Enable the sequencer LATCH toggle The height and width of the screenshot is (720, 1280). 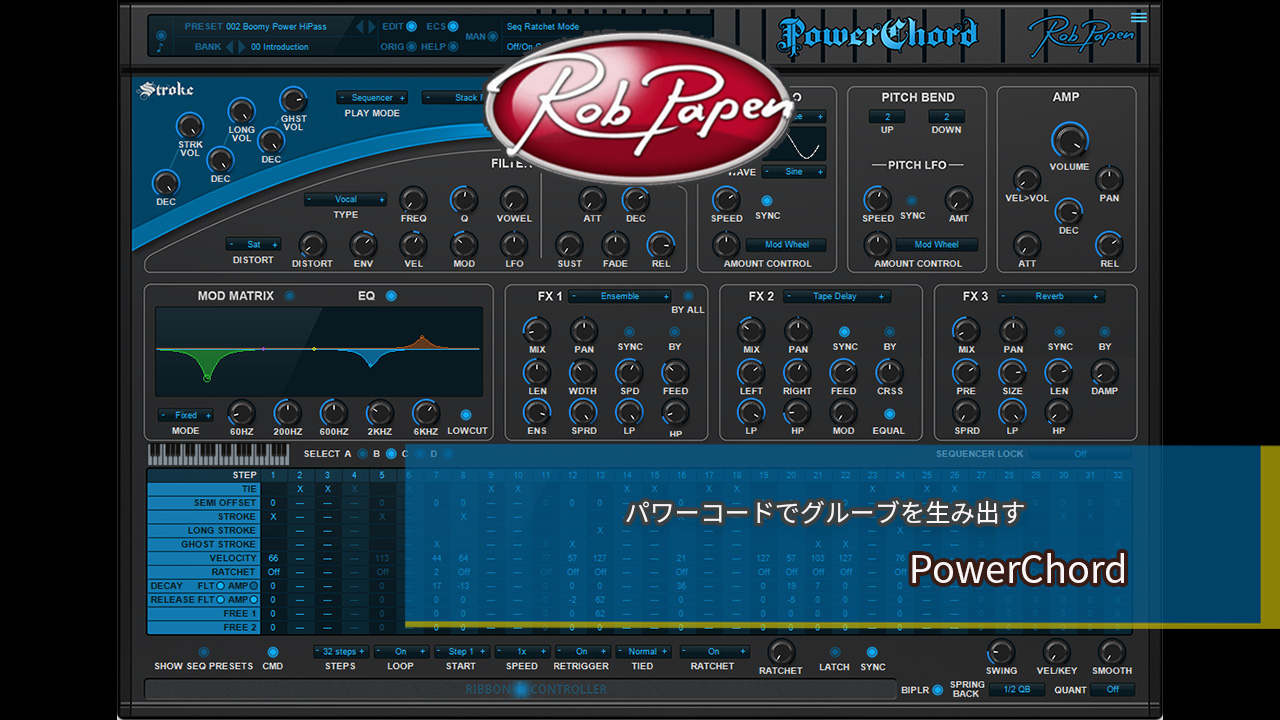click(834, 651)
